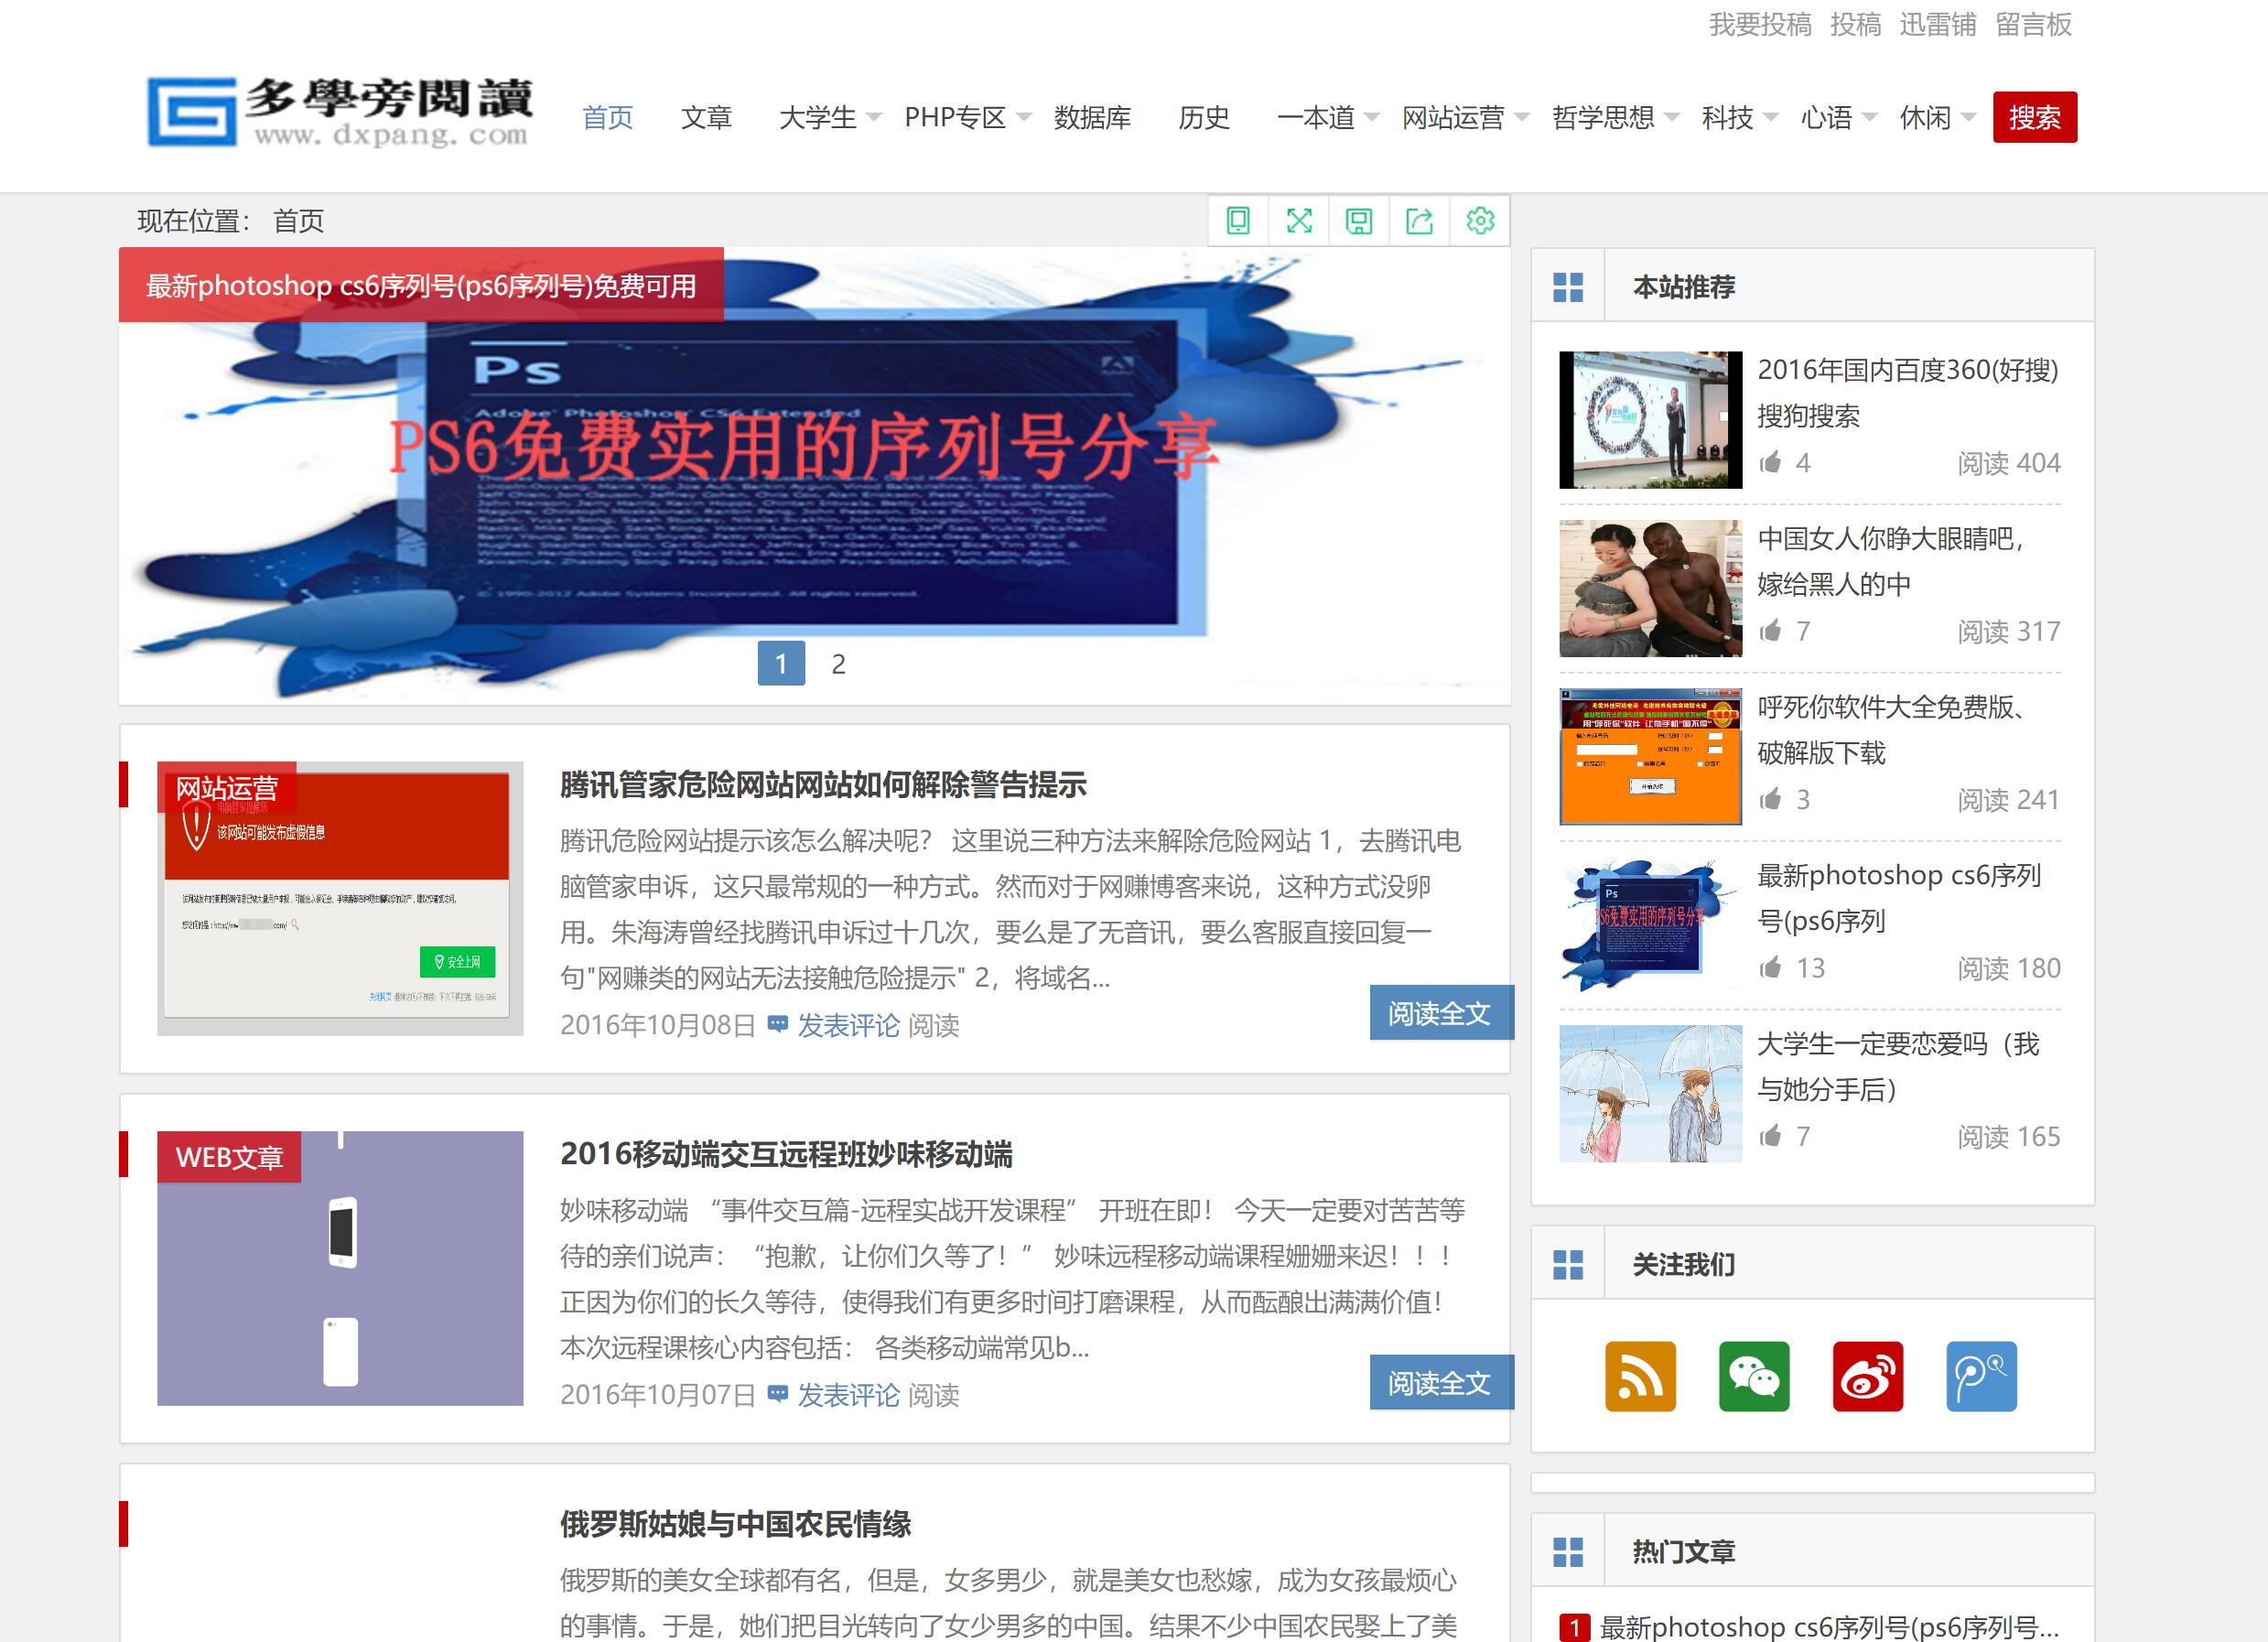Image resolution: width=2268 pixels, height=1642 pixels.
Task: Like the 2016年国内百度360 article
Action: 1771,462
